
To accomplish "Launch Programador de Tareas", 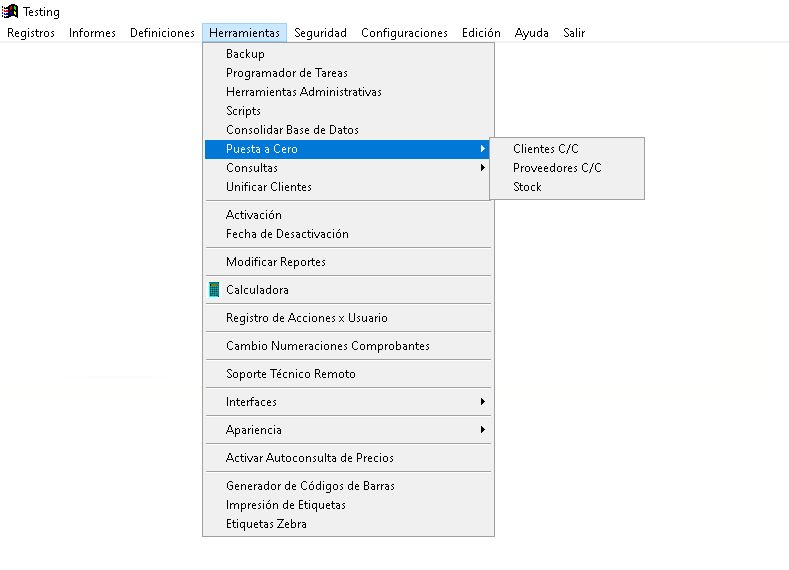I will (287, 73).
